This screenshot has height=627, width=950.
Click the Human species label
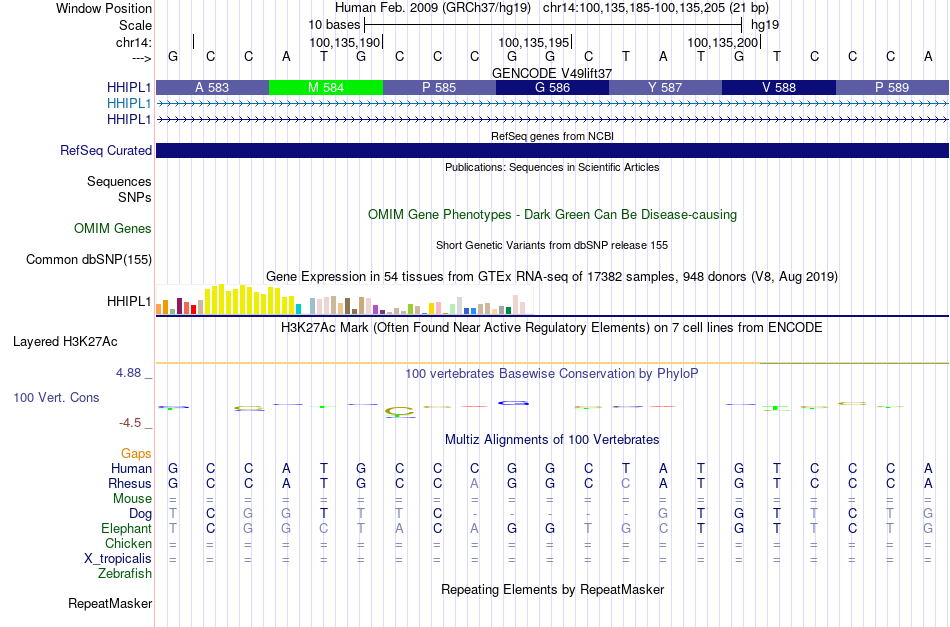coord(131,469)
